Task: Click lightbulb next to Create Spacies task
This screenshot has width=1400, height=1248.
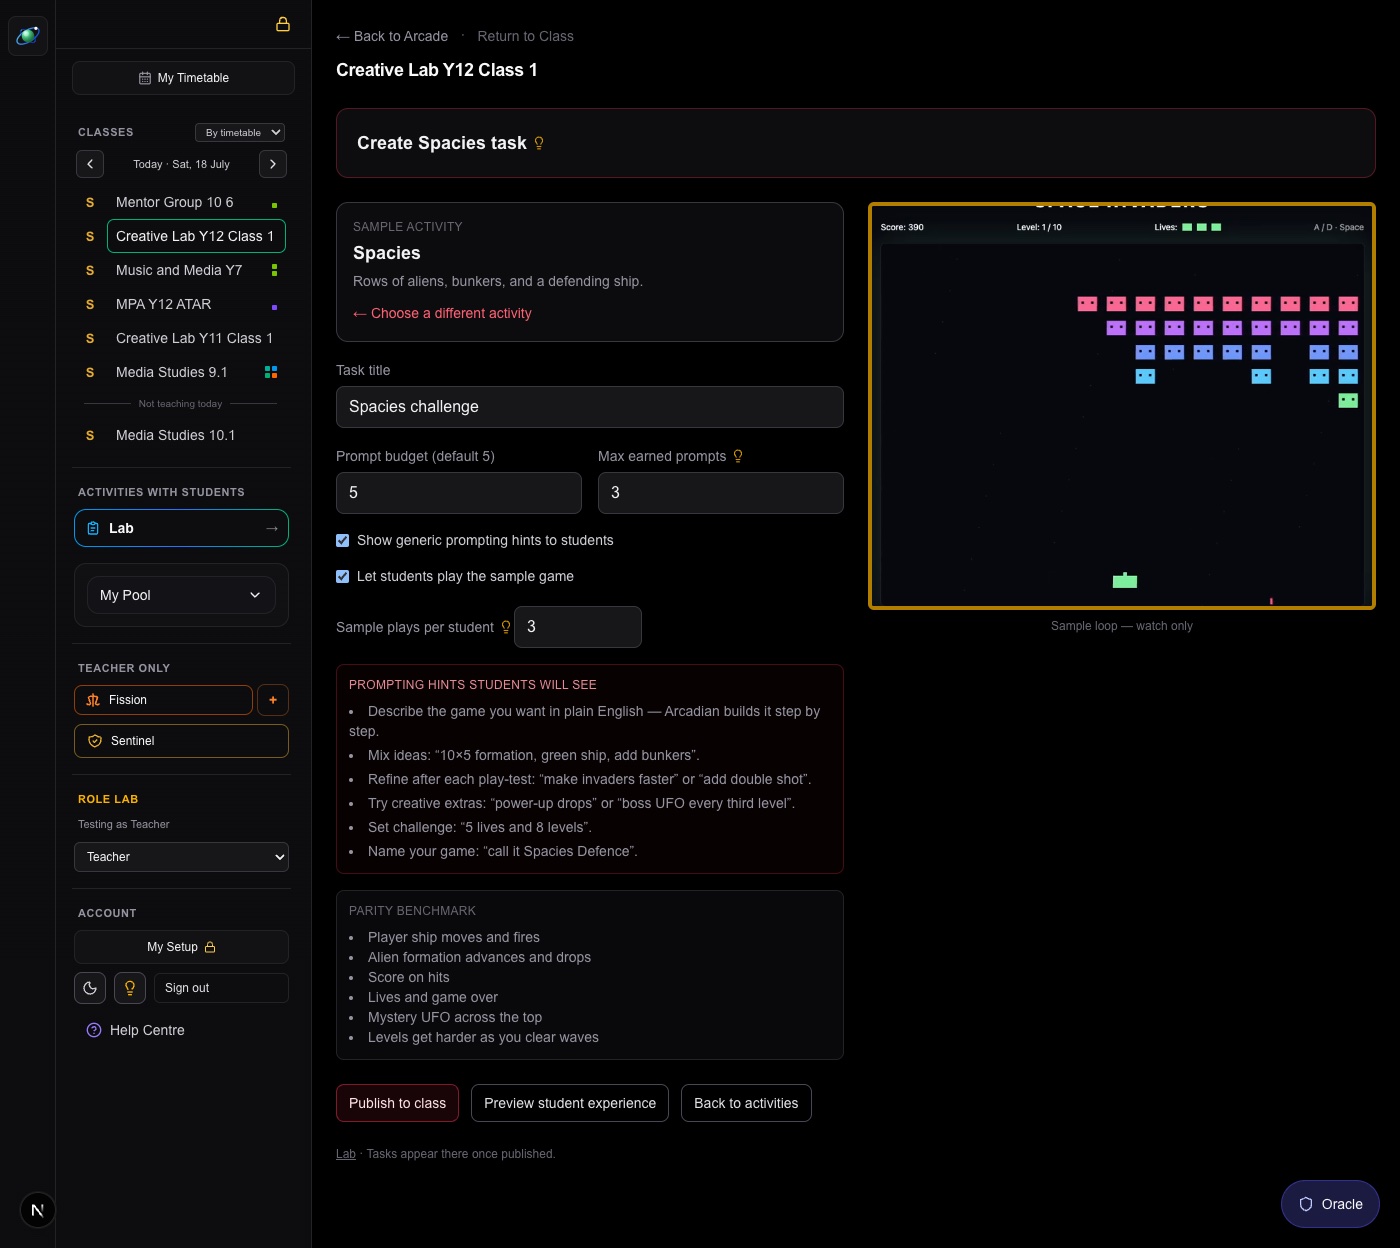Action: click(x=539, y=143)
